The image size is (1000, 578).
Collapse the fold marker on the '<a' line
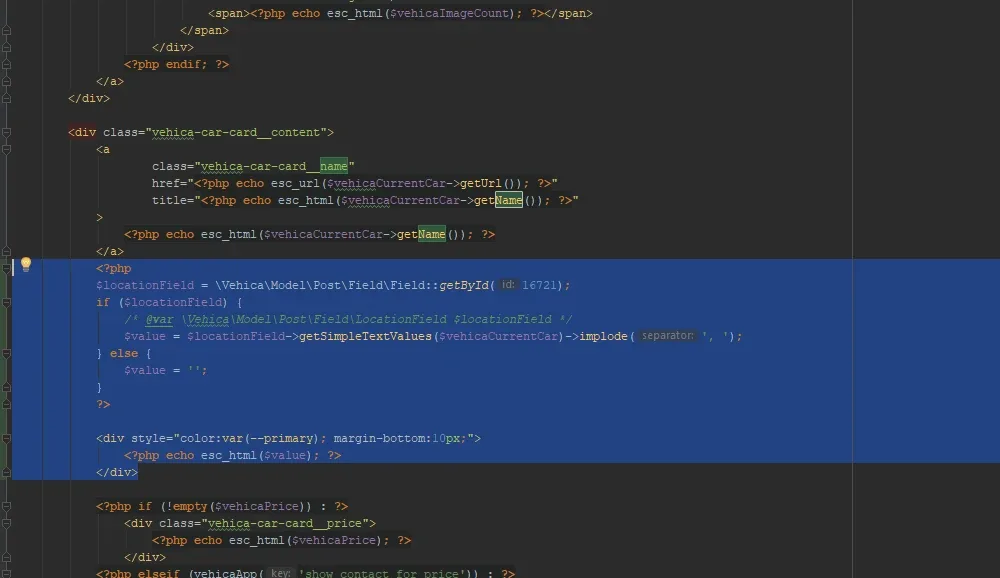click(6, 149)
